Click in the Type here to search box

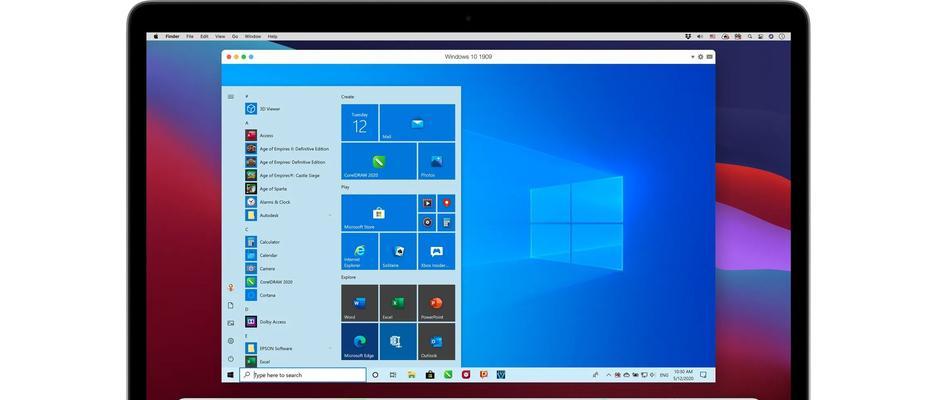[x=303, y=375]
